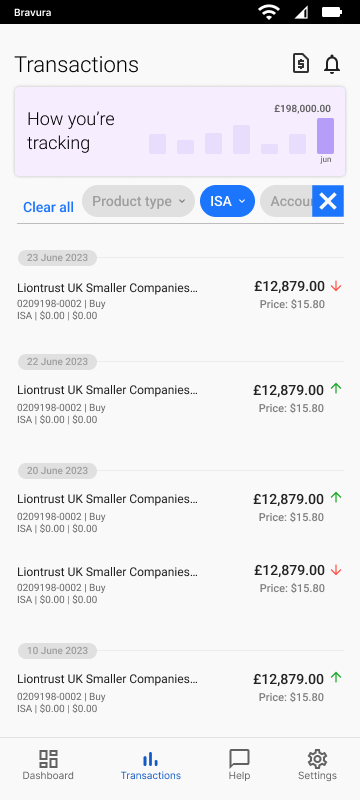Select the Transactions bar chart icon

(x=150, y=759)
